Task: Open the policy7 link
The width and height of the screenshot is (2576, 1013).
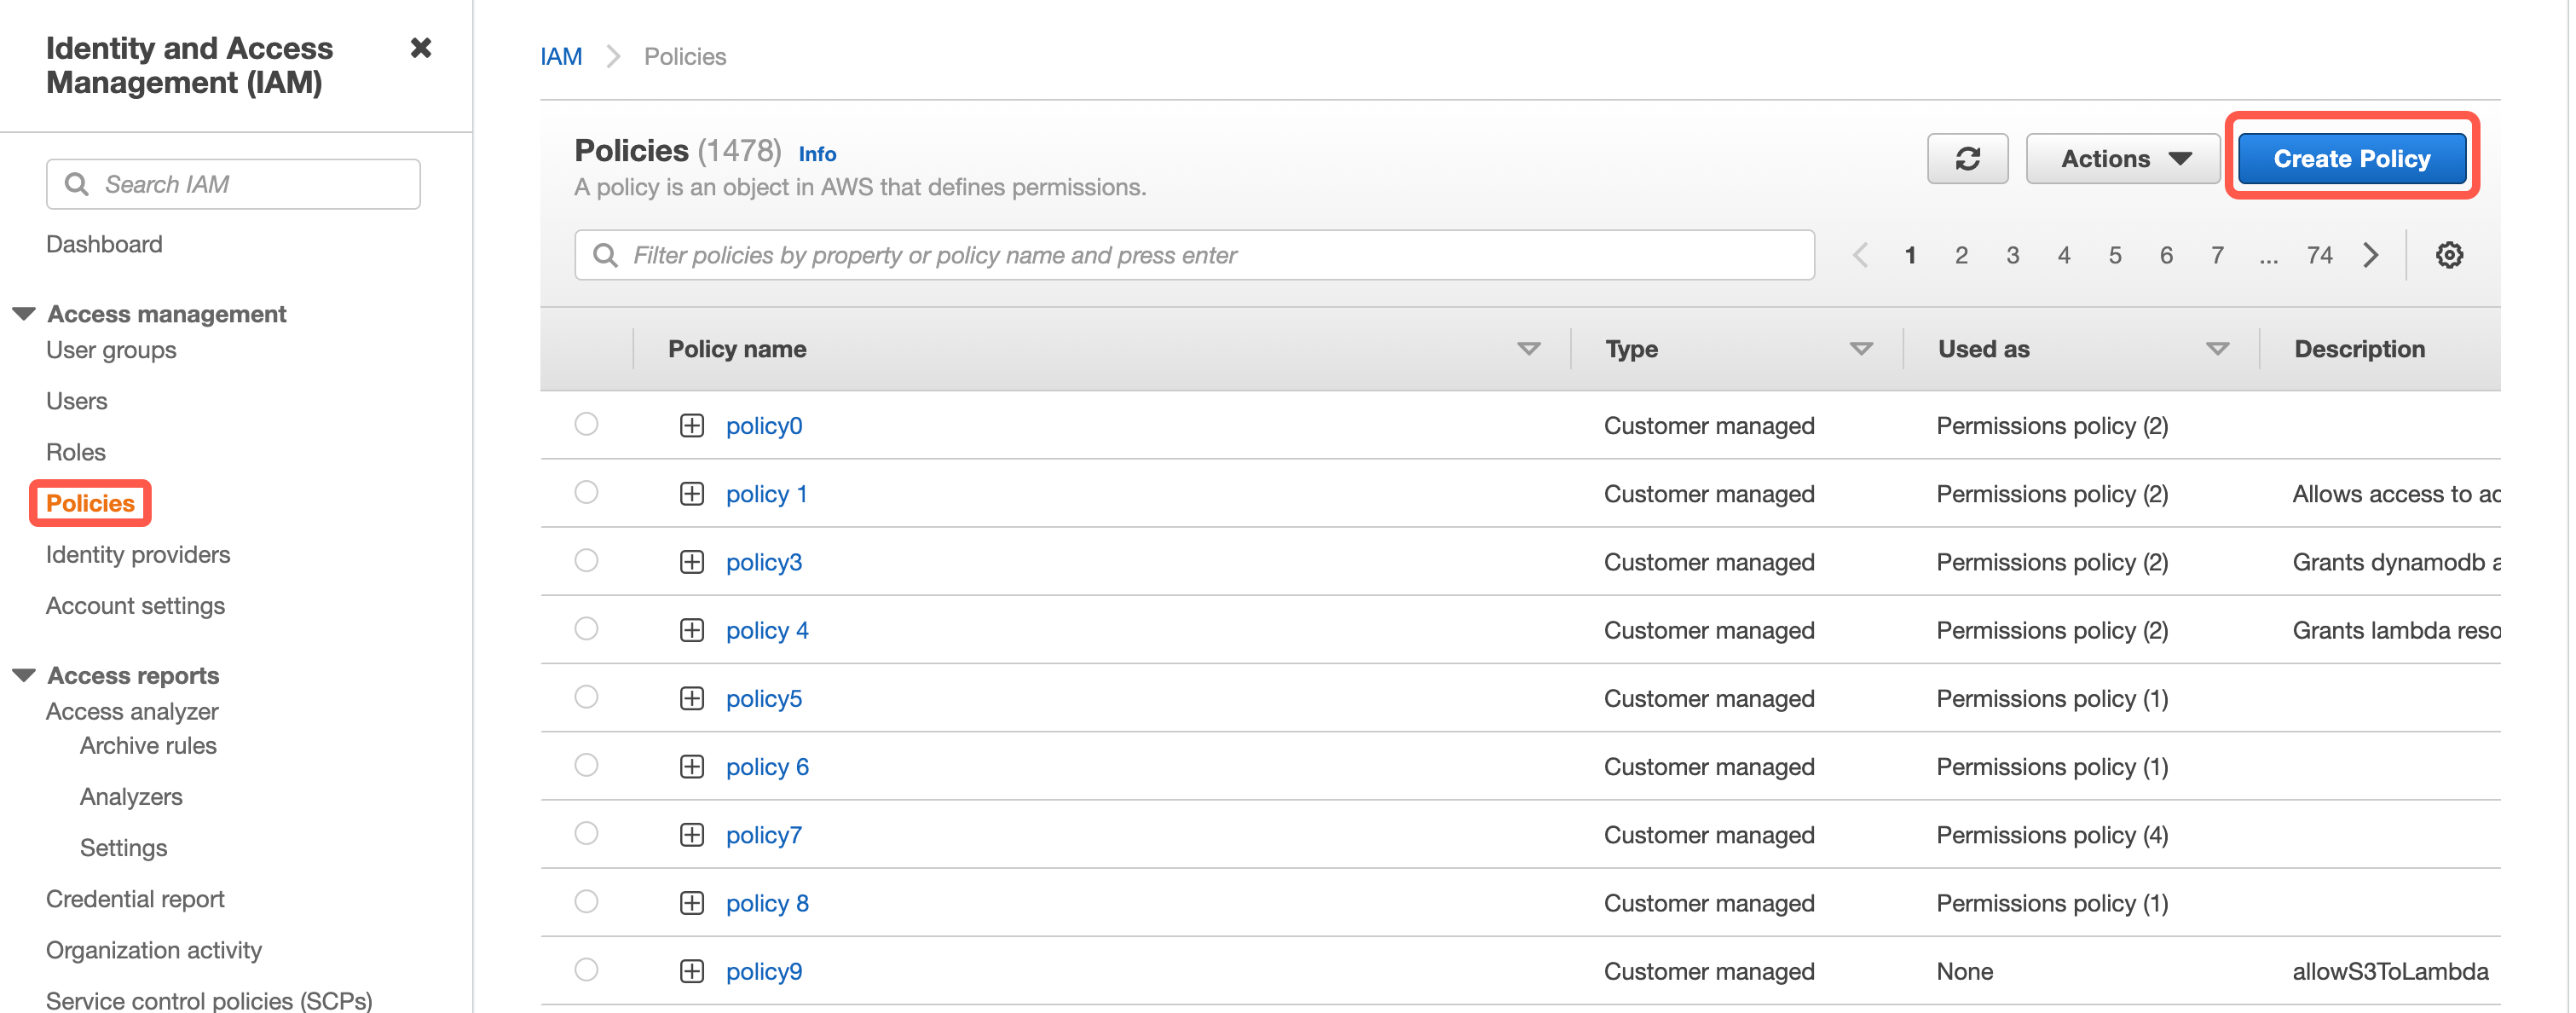Action: tap(764, 835)
